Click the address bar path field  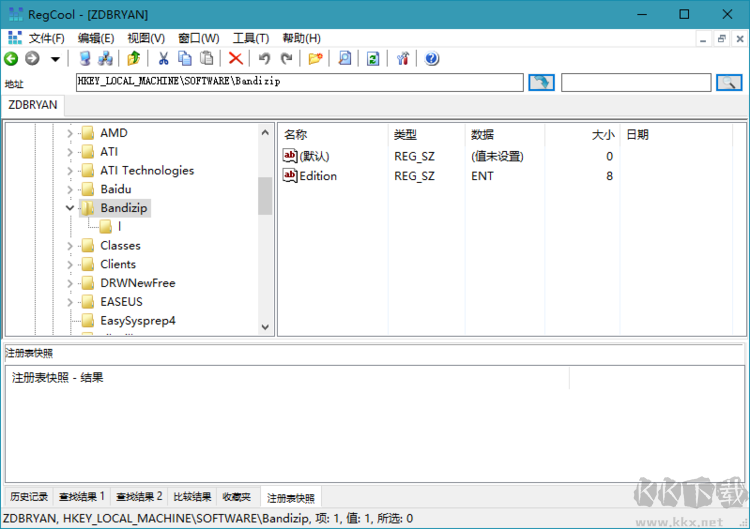pyautogui.click(x=299, y=82)
